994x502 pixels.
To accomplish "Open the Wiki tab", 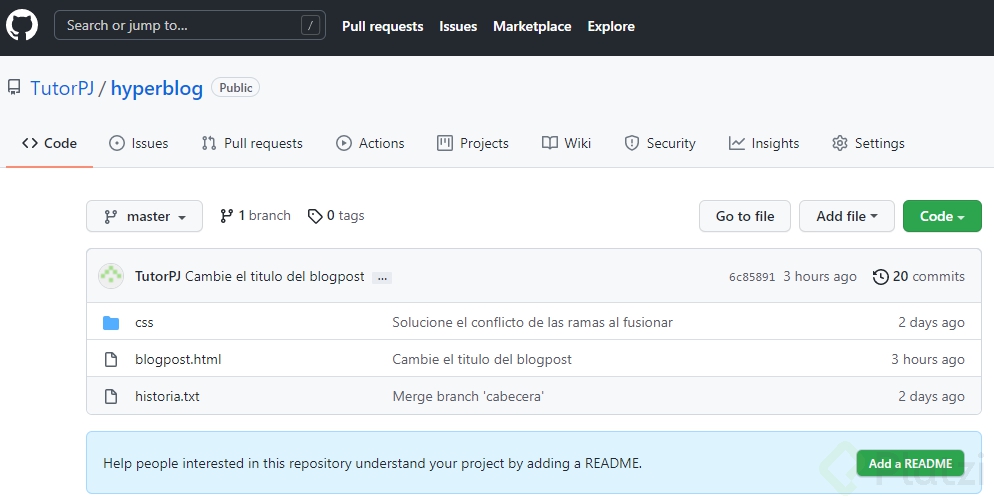I will click(x=567, y=143).
